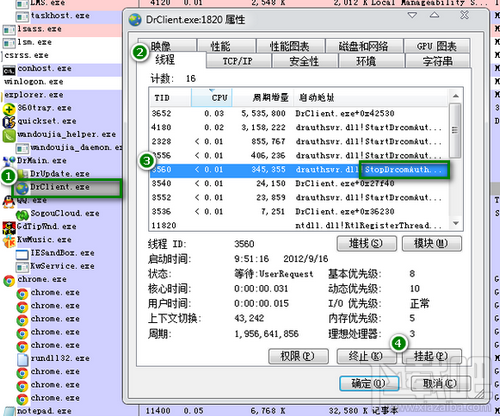
Task: Click the wandoujia_helper.exe green leaf icon
Action: (9, 135)
